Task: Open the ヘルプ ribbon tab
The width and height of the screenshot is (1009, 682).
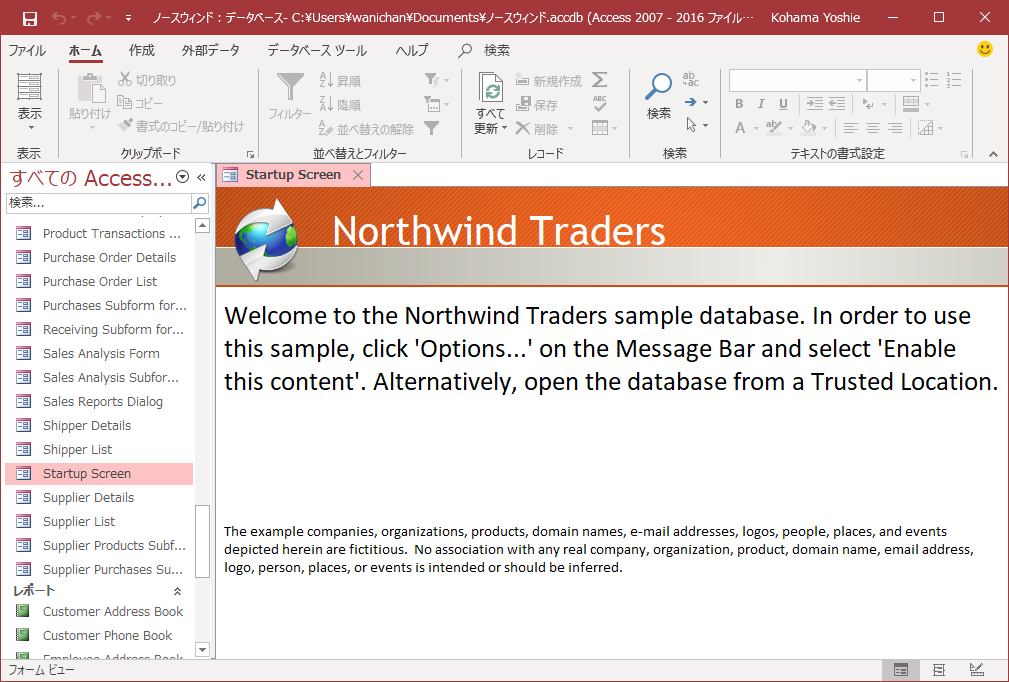Action: coord(412,50)
